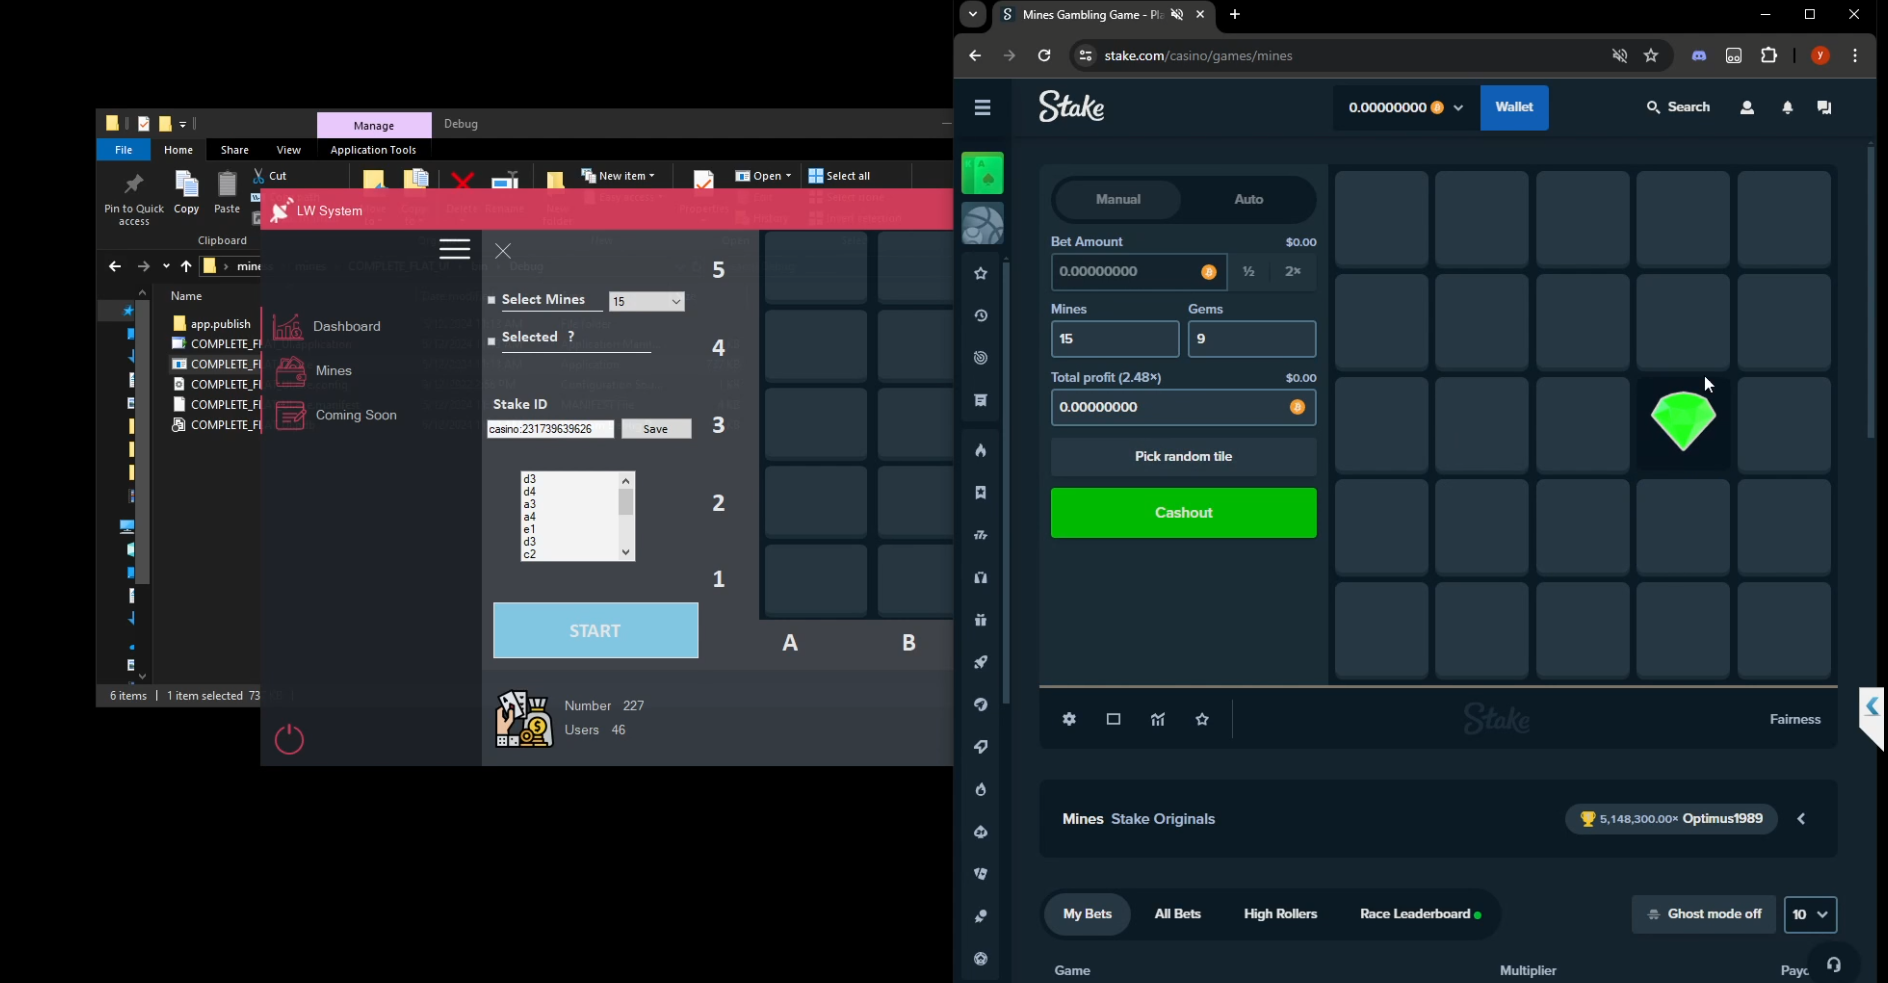Viewport: 1888px width, 983px height.
Task: Open the Stake hamburger sidebar menu
Action: [982, 107]
